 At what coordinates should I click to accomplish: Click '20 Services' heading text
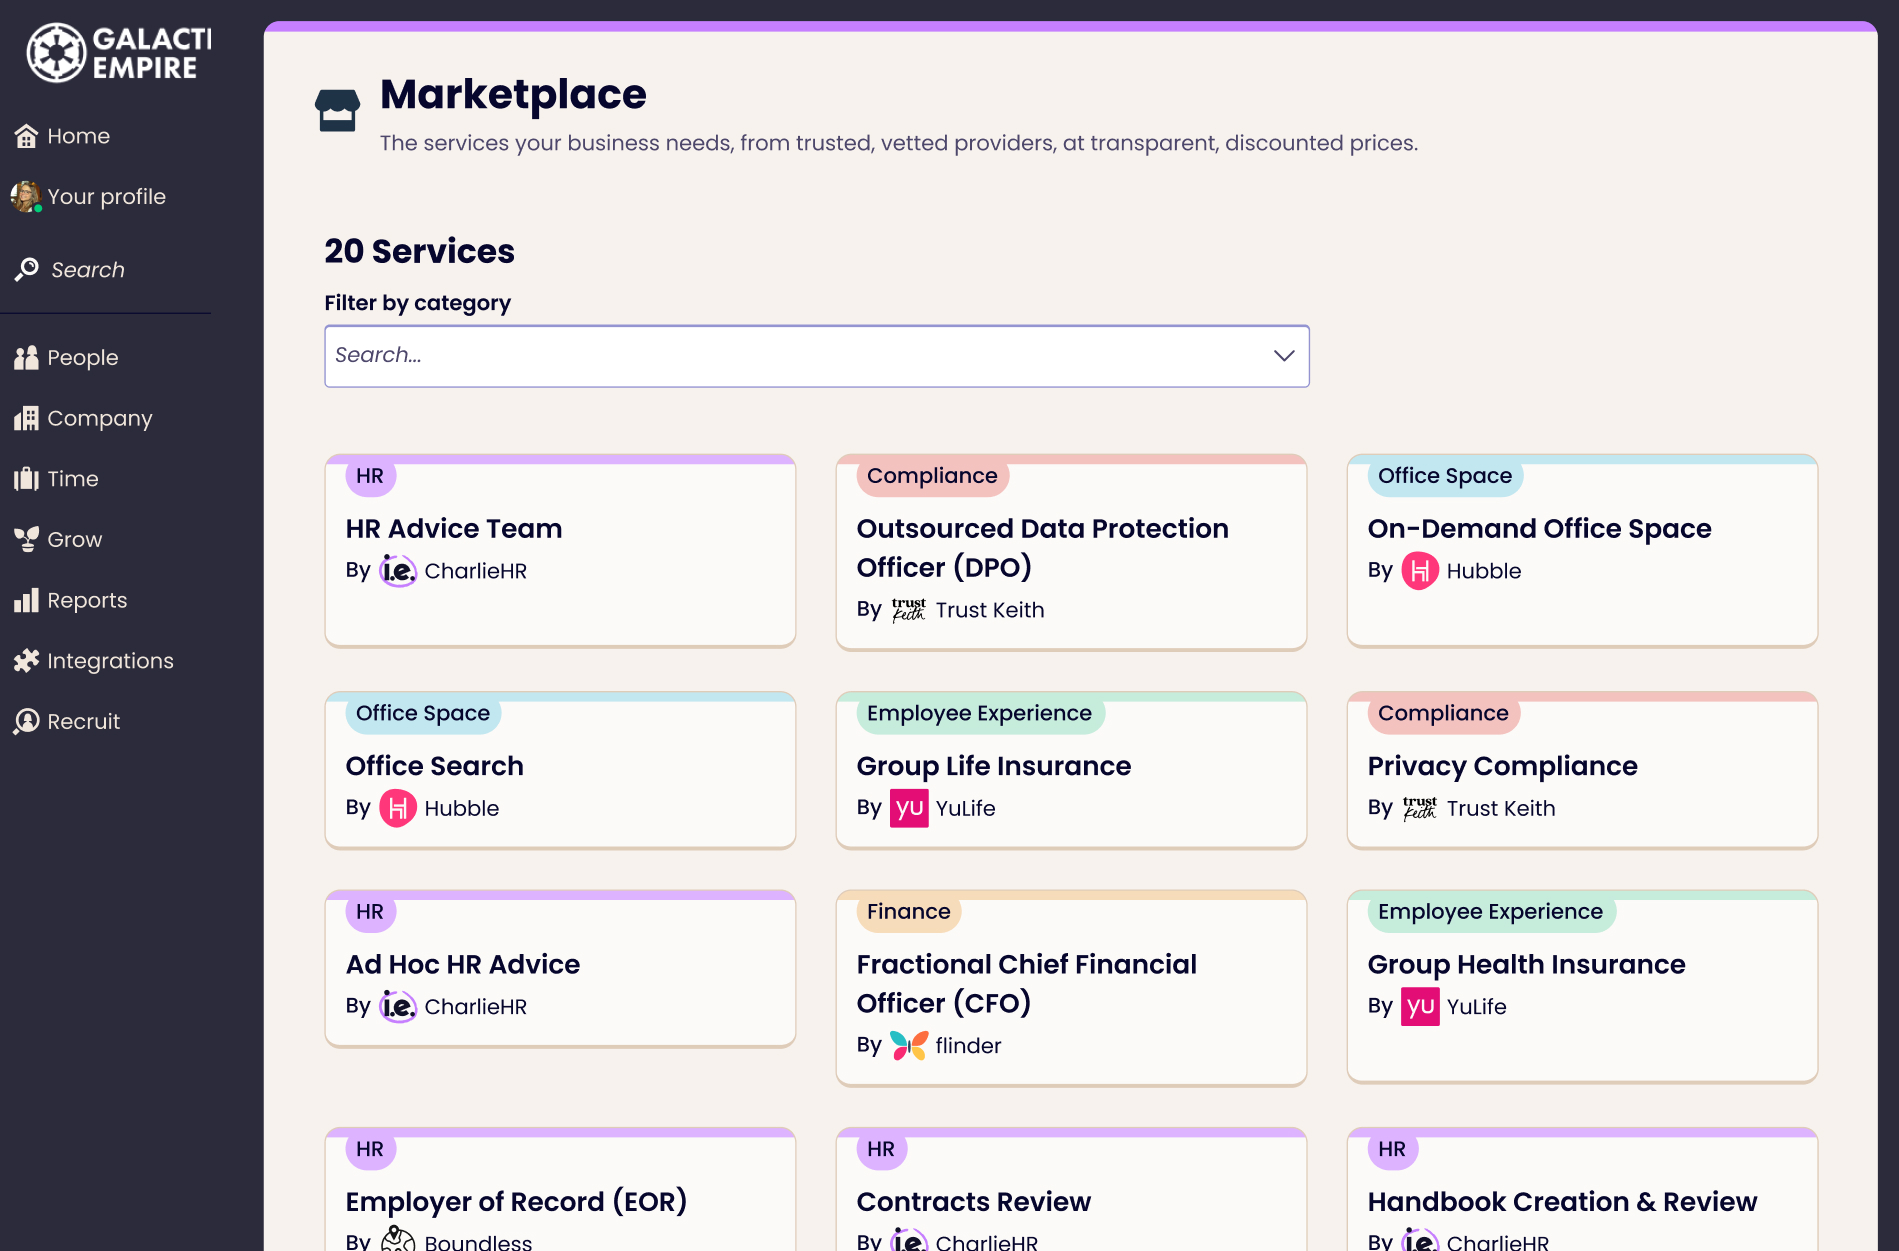(419, 251)
